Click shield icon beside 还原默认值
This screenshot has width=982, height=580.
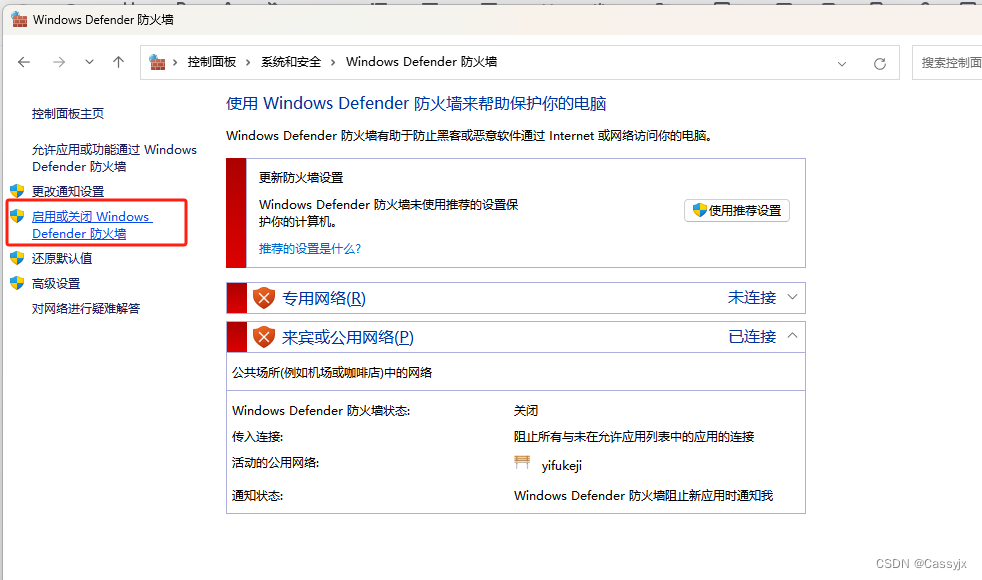point(17,257)
